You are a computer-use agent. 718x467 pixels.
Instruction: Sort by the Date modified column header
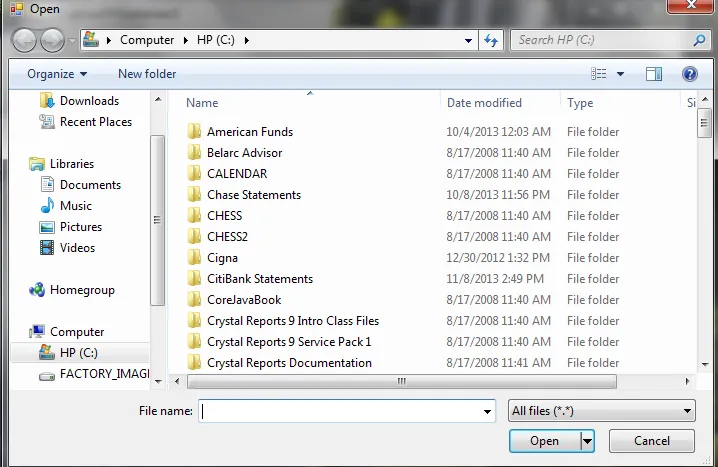click(484, 103)
